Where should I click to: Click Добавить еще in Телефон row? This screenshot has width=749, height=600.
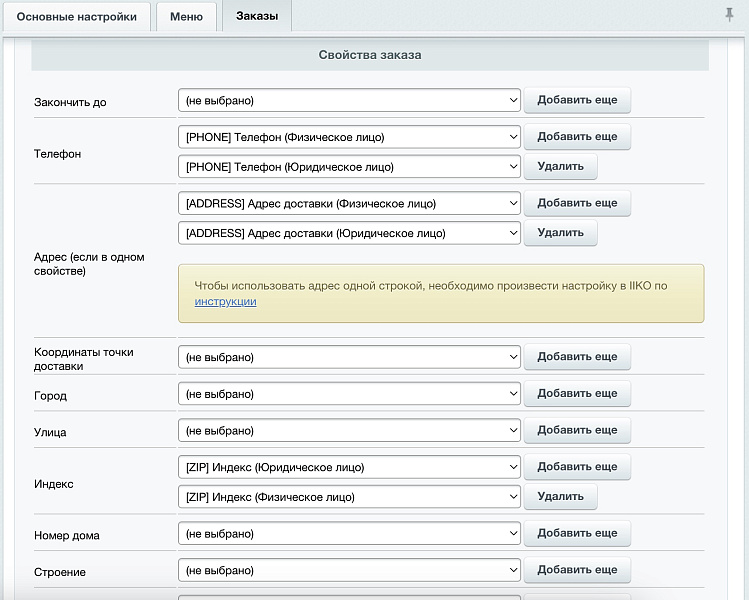pyautogui.click(x=577, y=137)
